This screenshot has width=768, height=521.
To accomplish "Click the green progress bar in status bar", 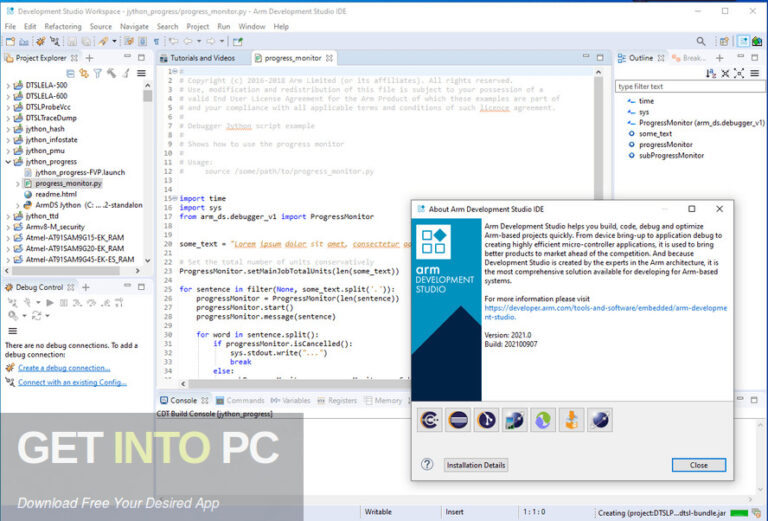I will click(739, 513).
